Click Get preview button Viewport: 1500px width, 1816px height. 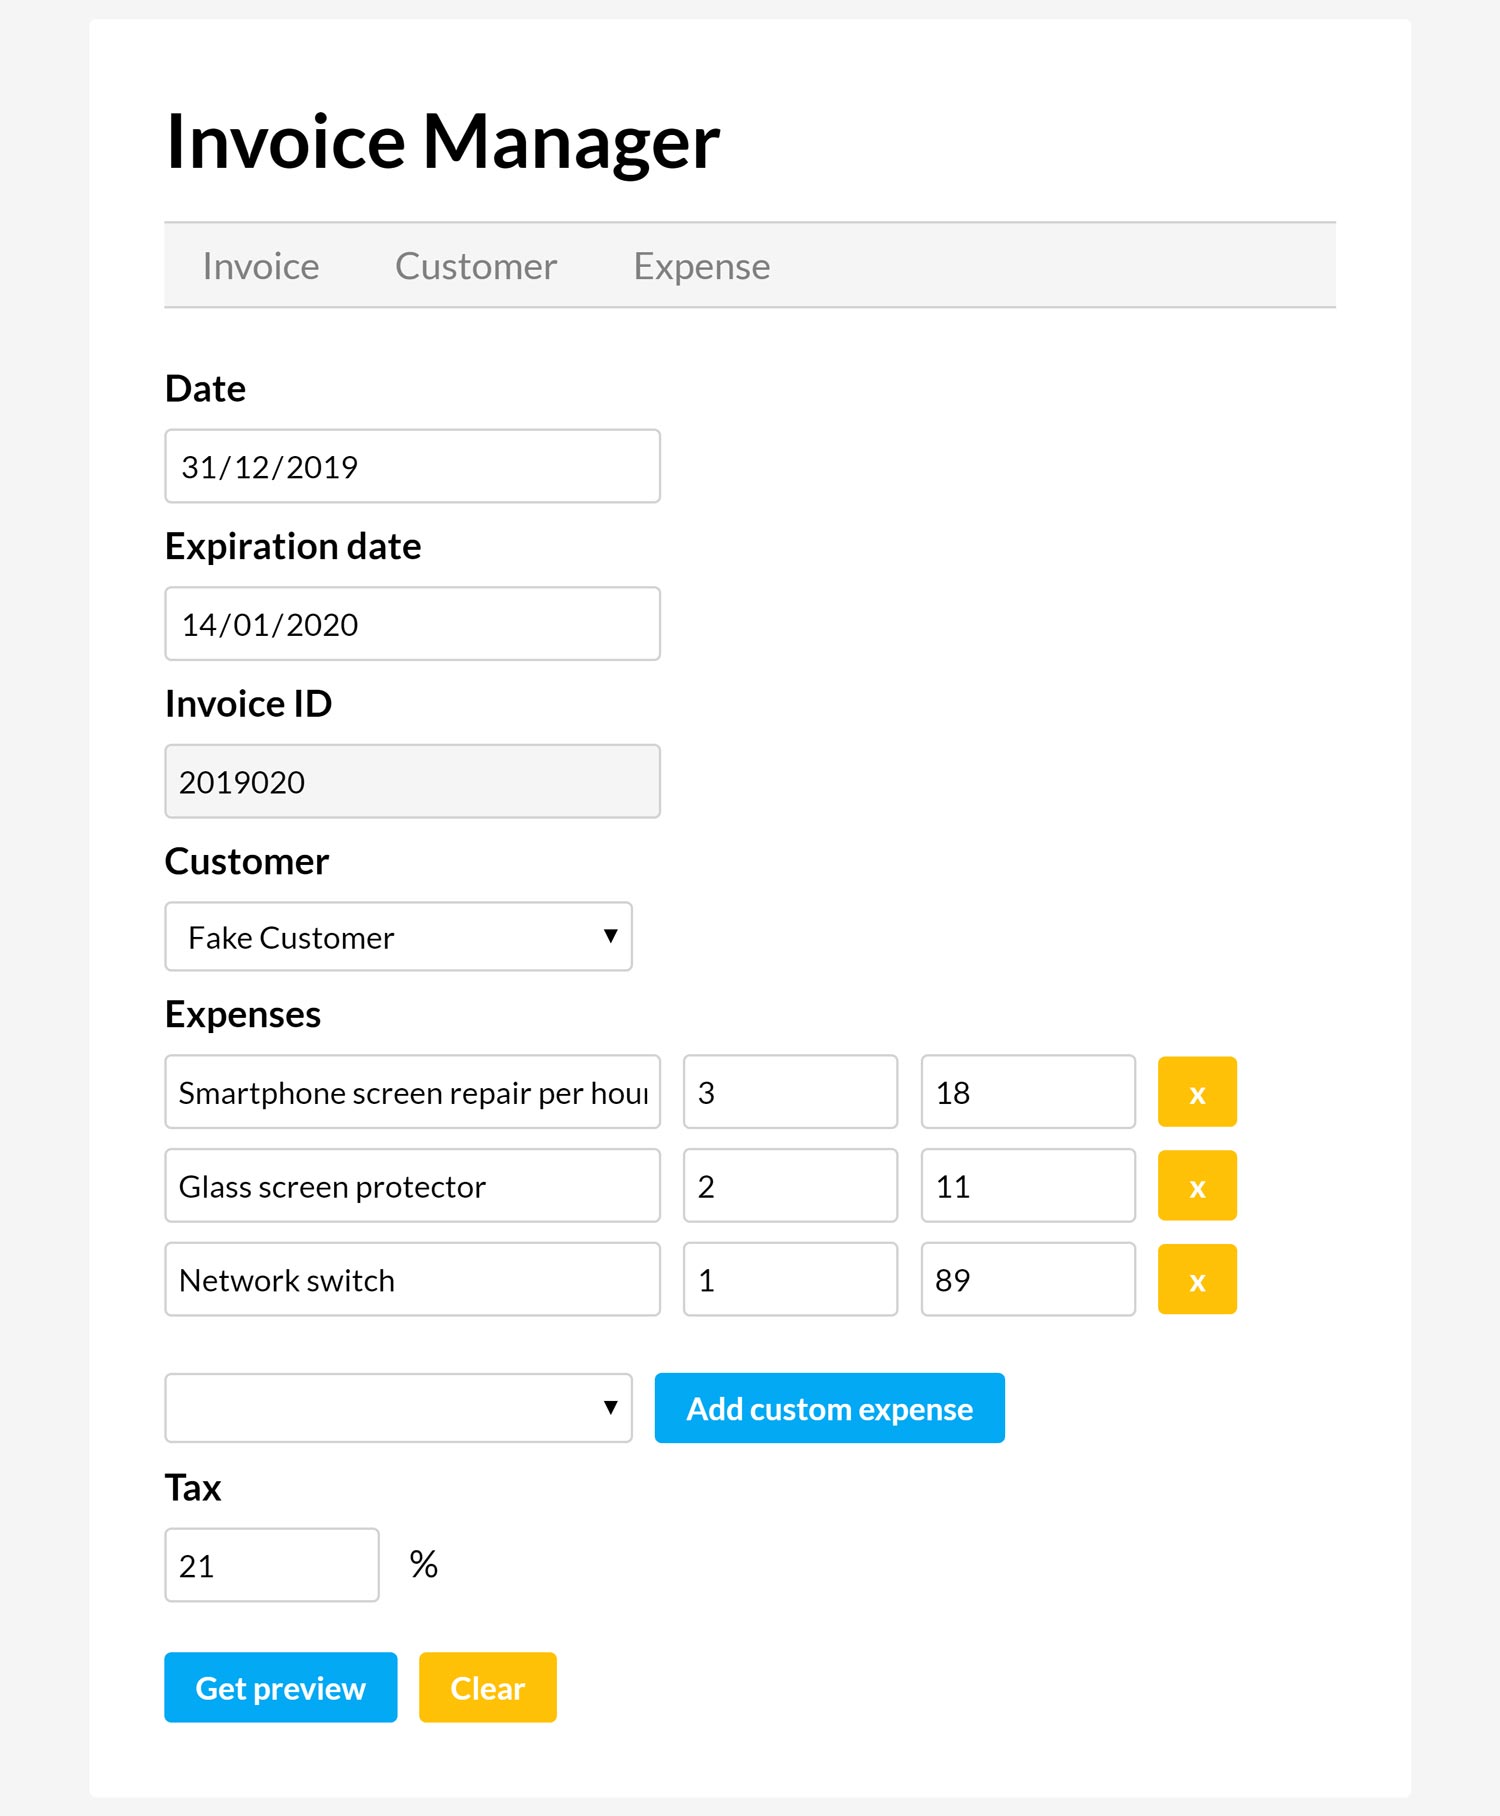coord(281,1688)
